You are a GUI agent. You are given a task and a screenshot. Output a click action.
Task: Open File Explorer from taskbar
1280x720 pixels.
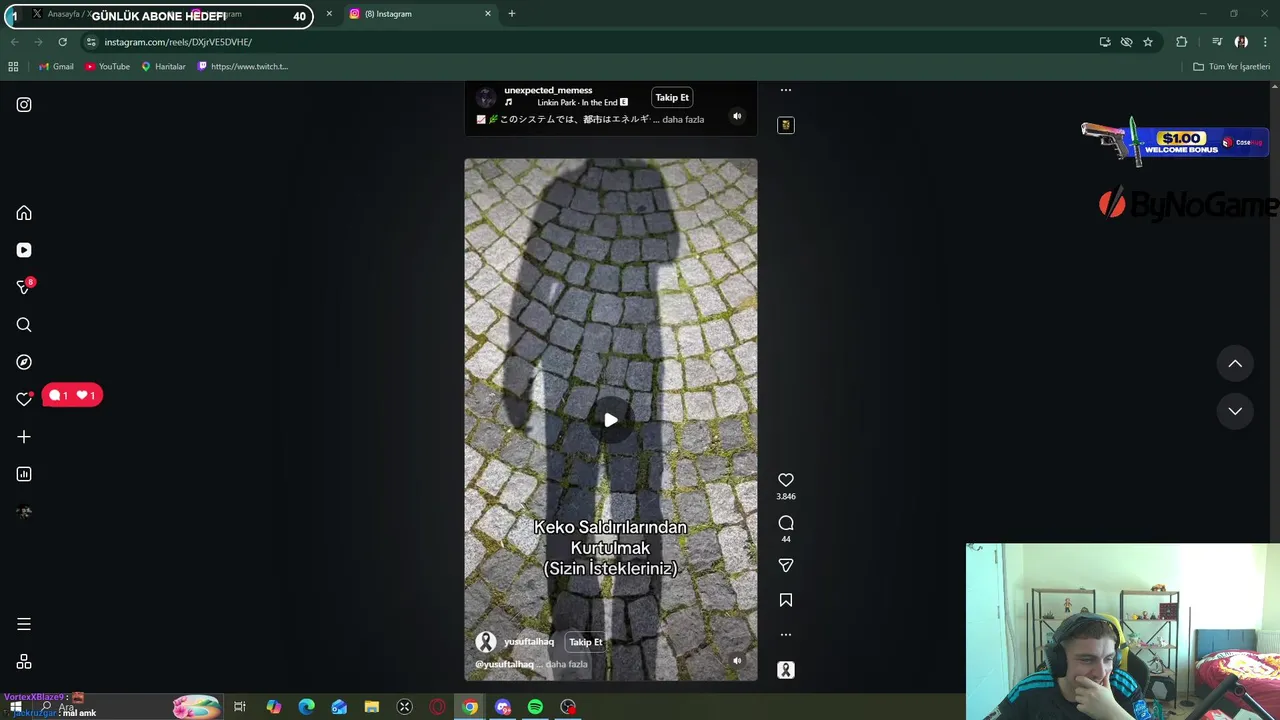tap(371, 707)
